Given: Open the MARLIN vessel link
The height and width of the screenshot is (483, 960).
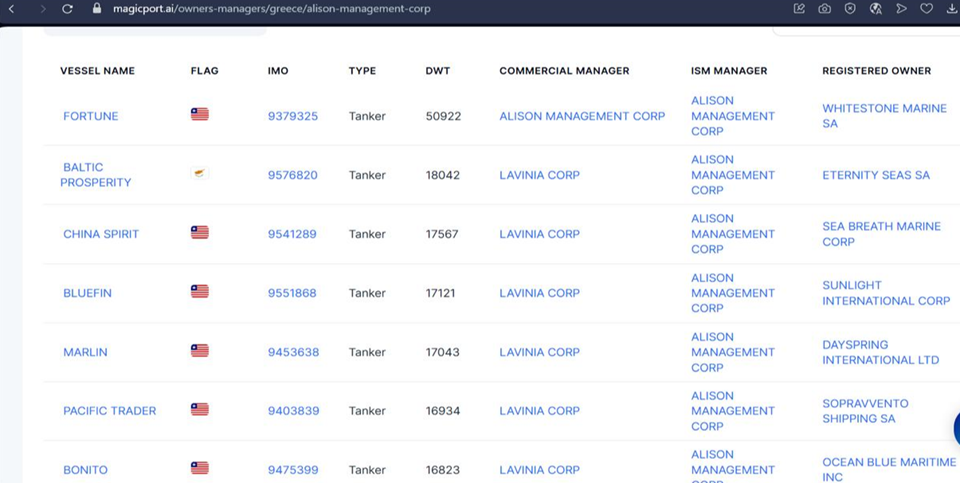Looking at the screenshot, I should 85,352.
